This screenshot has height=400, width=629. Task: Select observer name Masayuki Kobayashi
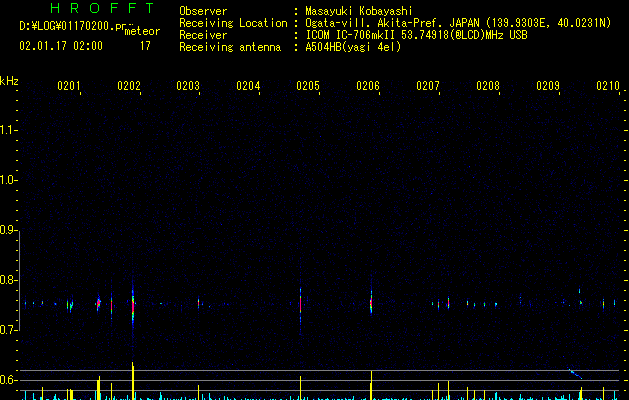[359, 11]
